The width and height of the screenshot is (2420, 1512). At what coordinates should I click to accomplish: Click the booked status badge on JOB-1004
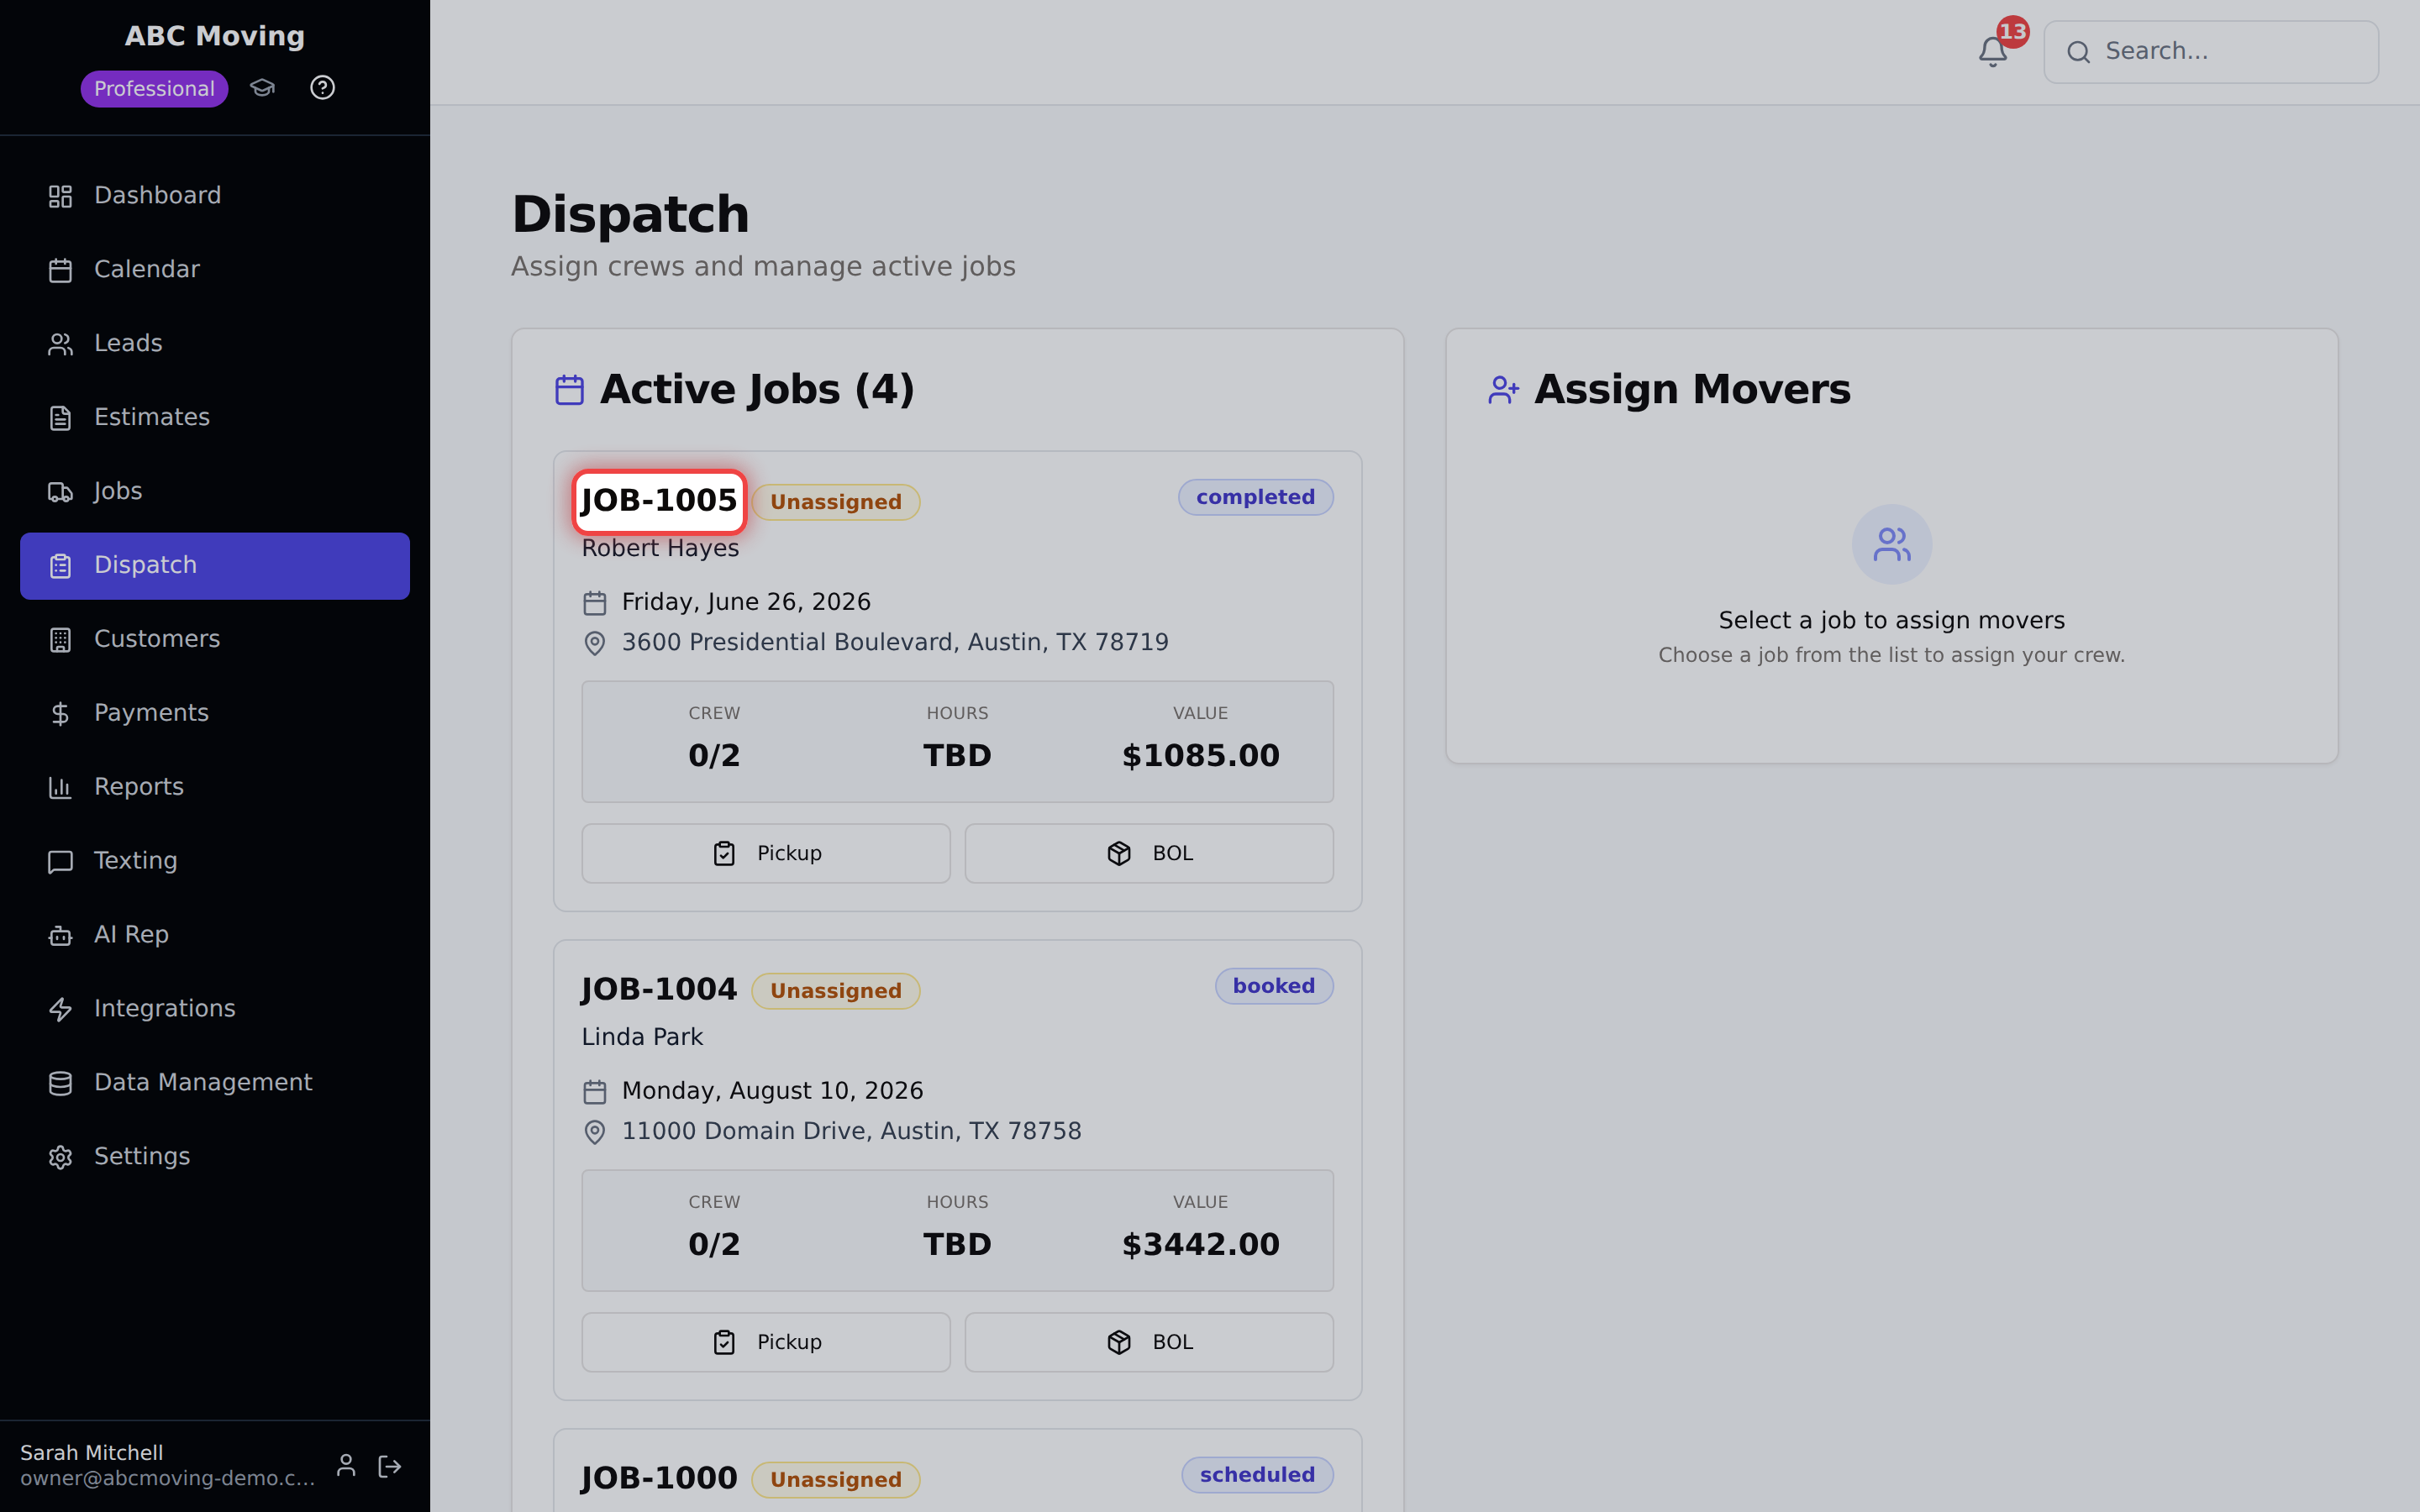point(1273,986)
